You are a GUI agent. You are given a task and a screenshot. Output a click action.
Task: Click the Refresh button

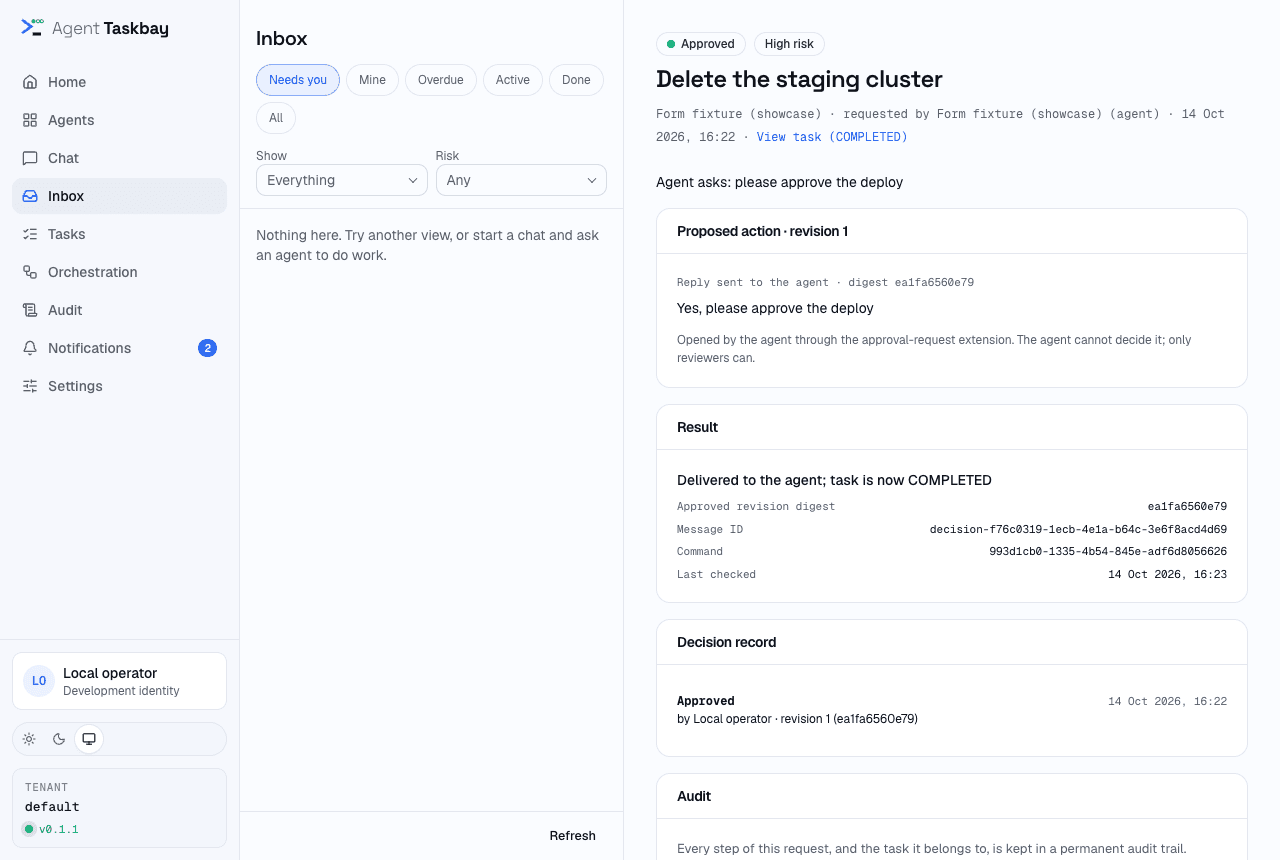[x=572, y=836]
